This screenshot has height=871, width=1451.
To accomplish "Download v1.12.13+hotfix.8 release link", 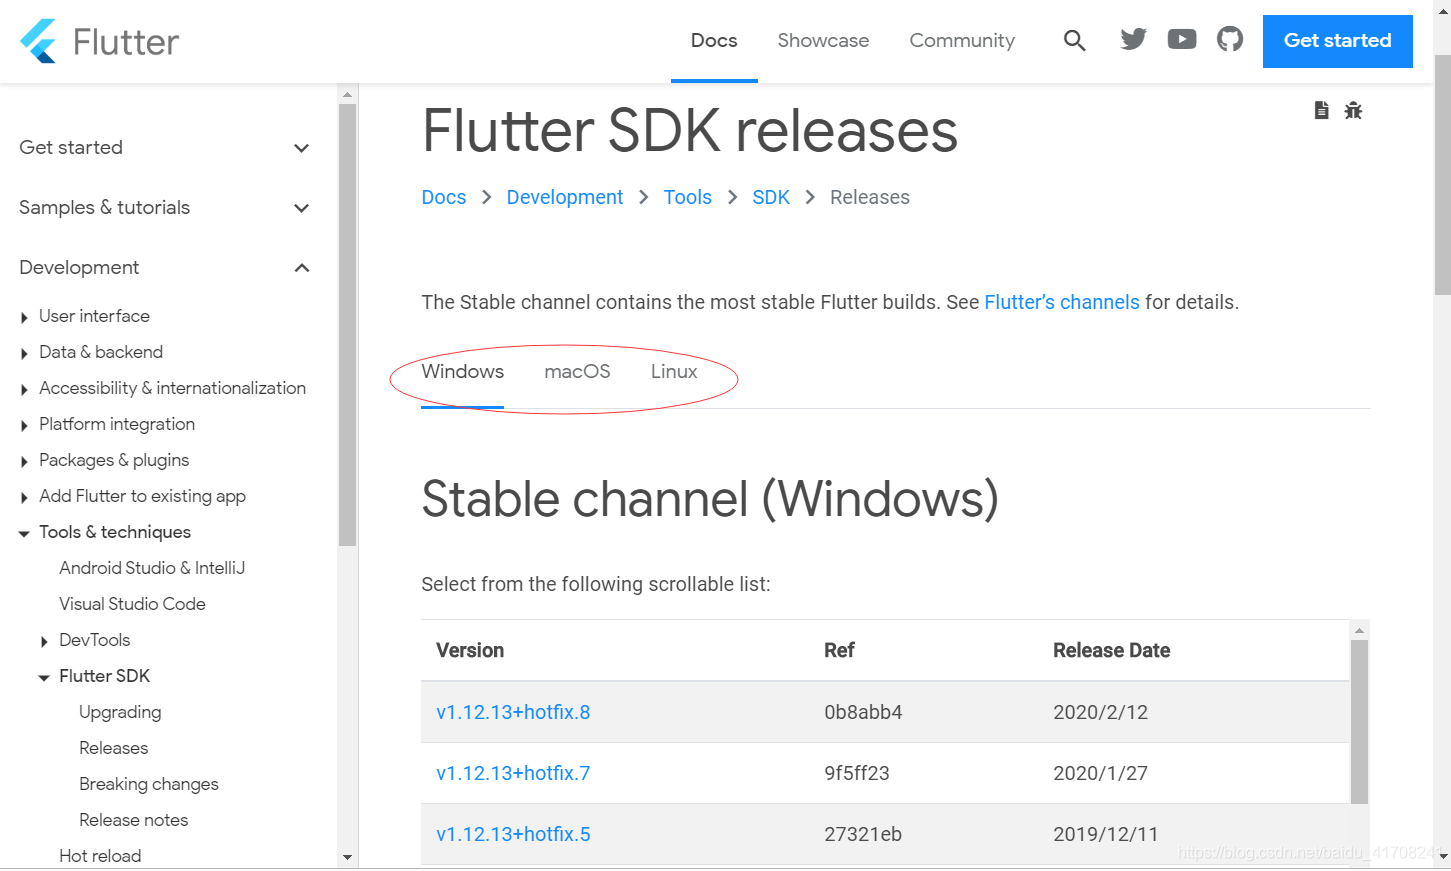I will tap(513, 712).
